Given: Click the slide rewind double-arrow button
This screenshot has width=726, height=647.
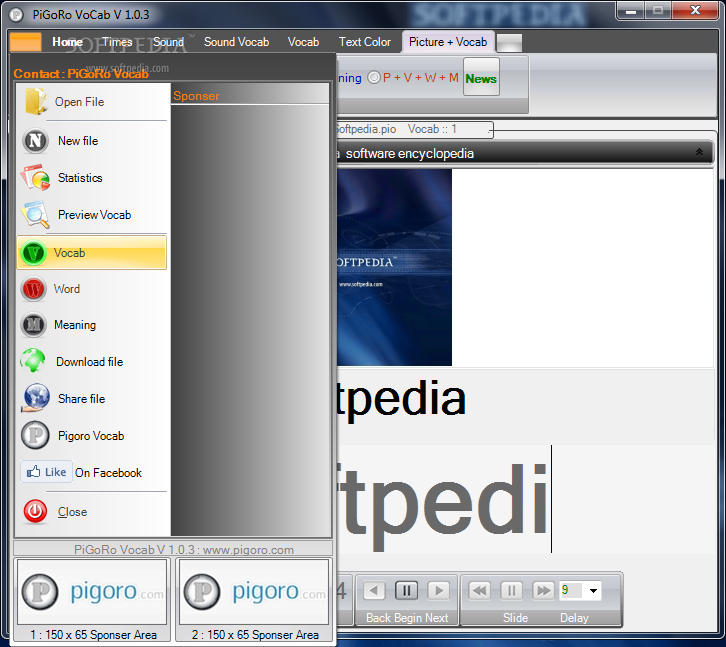Looking at the screenshot, I should (479, 590).
